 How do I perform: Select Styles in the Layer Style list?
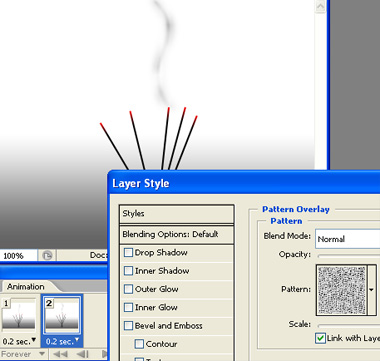pyautogui.click(x=177, y=214)
